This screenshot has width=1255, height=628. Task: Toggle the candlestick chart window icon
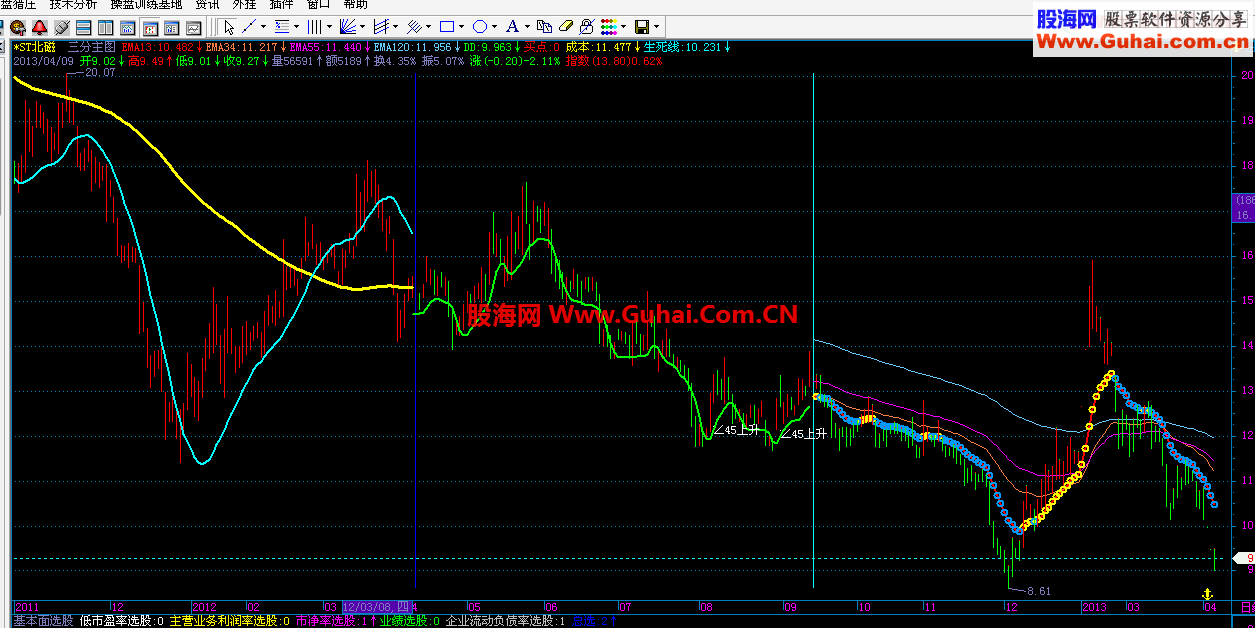pos(150,27)
